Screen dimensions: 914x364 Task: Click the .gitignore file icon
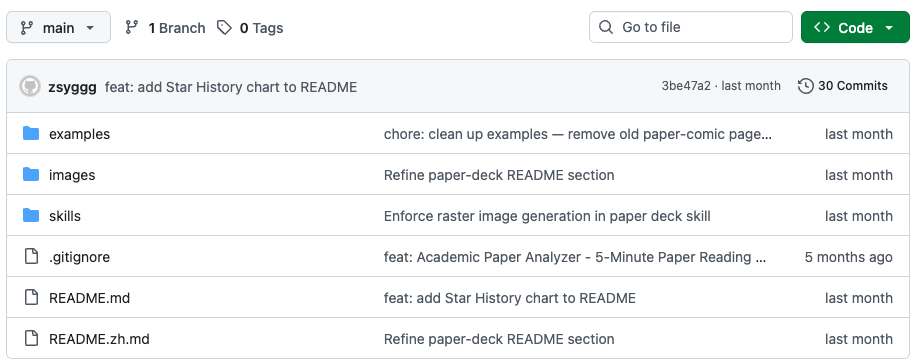[31, 256]
